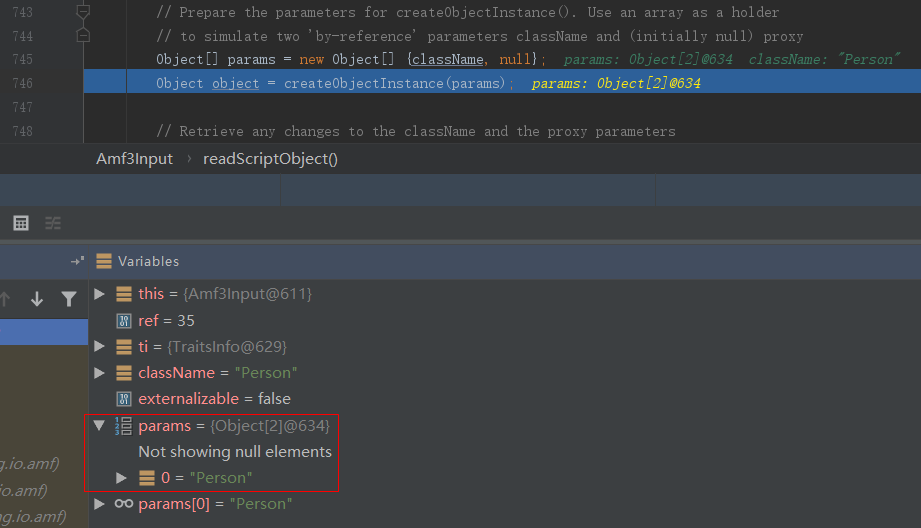Toggle code folding marker at line 743
The image size is (921, 528).
(x=84, y=12)
